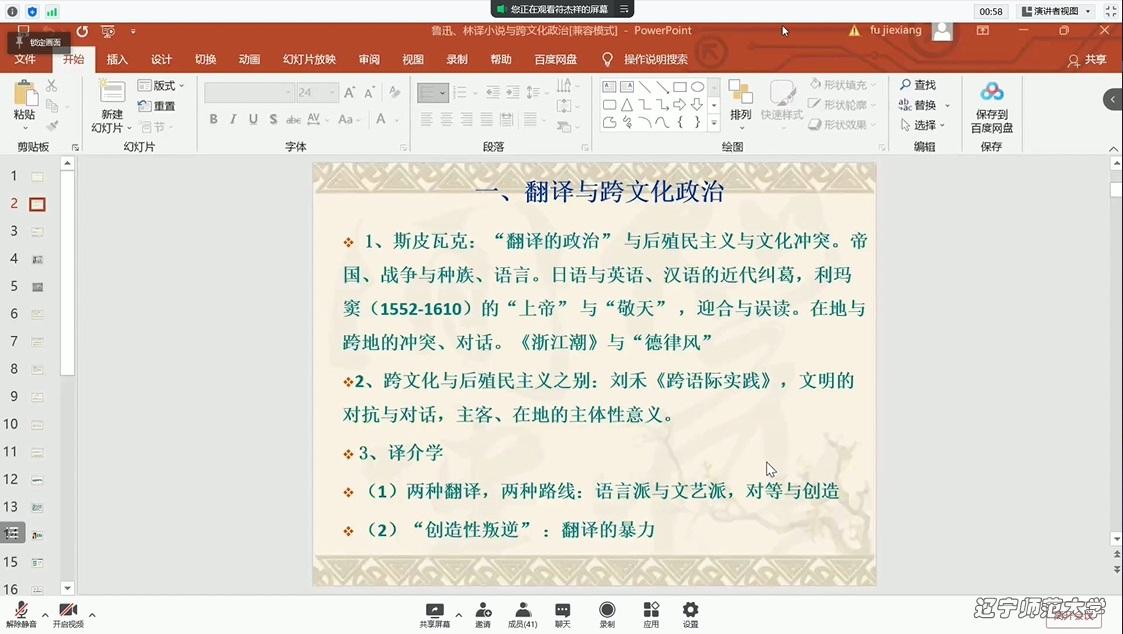The height and width of the screenshot is (634, 1123).
Task: Open the 幻灯片放映 ribbon tab
Action: click(x=309, y=59)
